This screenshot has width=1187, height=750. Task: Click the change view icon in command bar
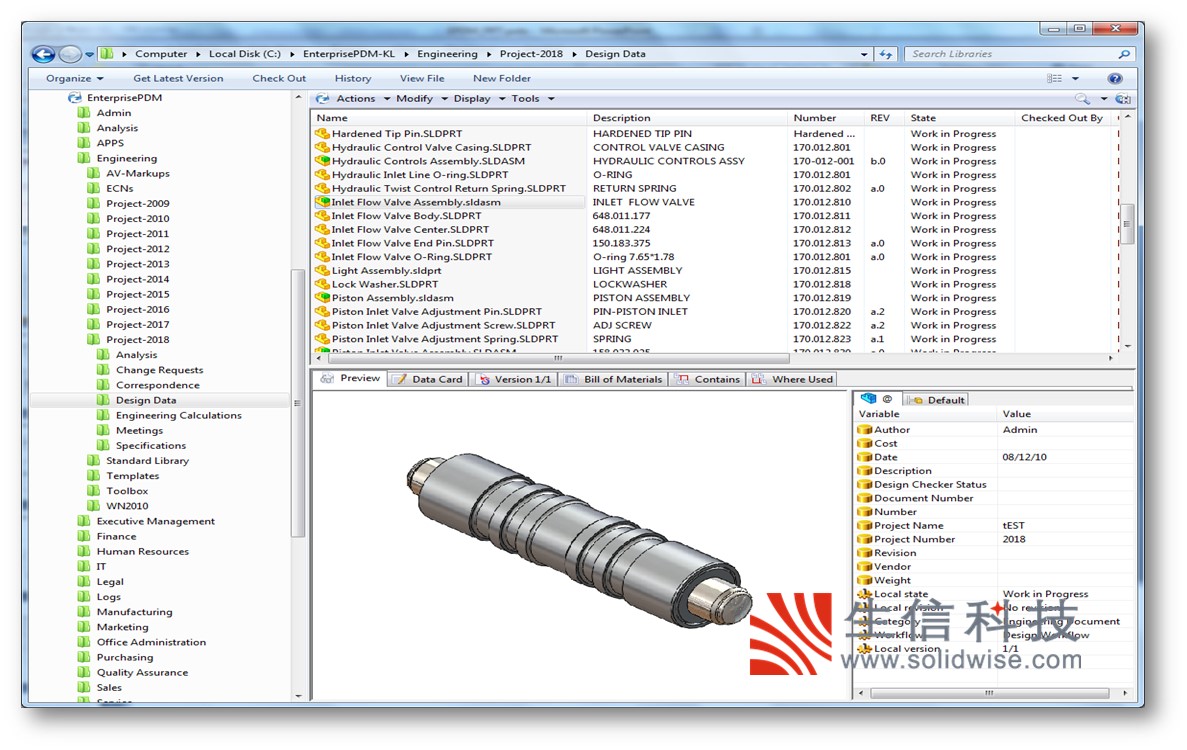point(1054,79)
